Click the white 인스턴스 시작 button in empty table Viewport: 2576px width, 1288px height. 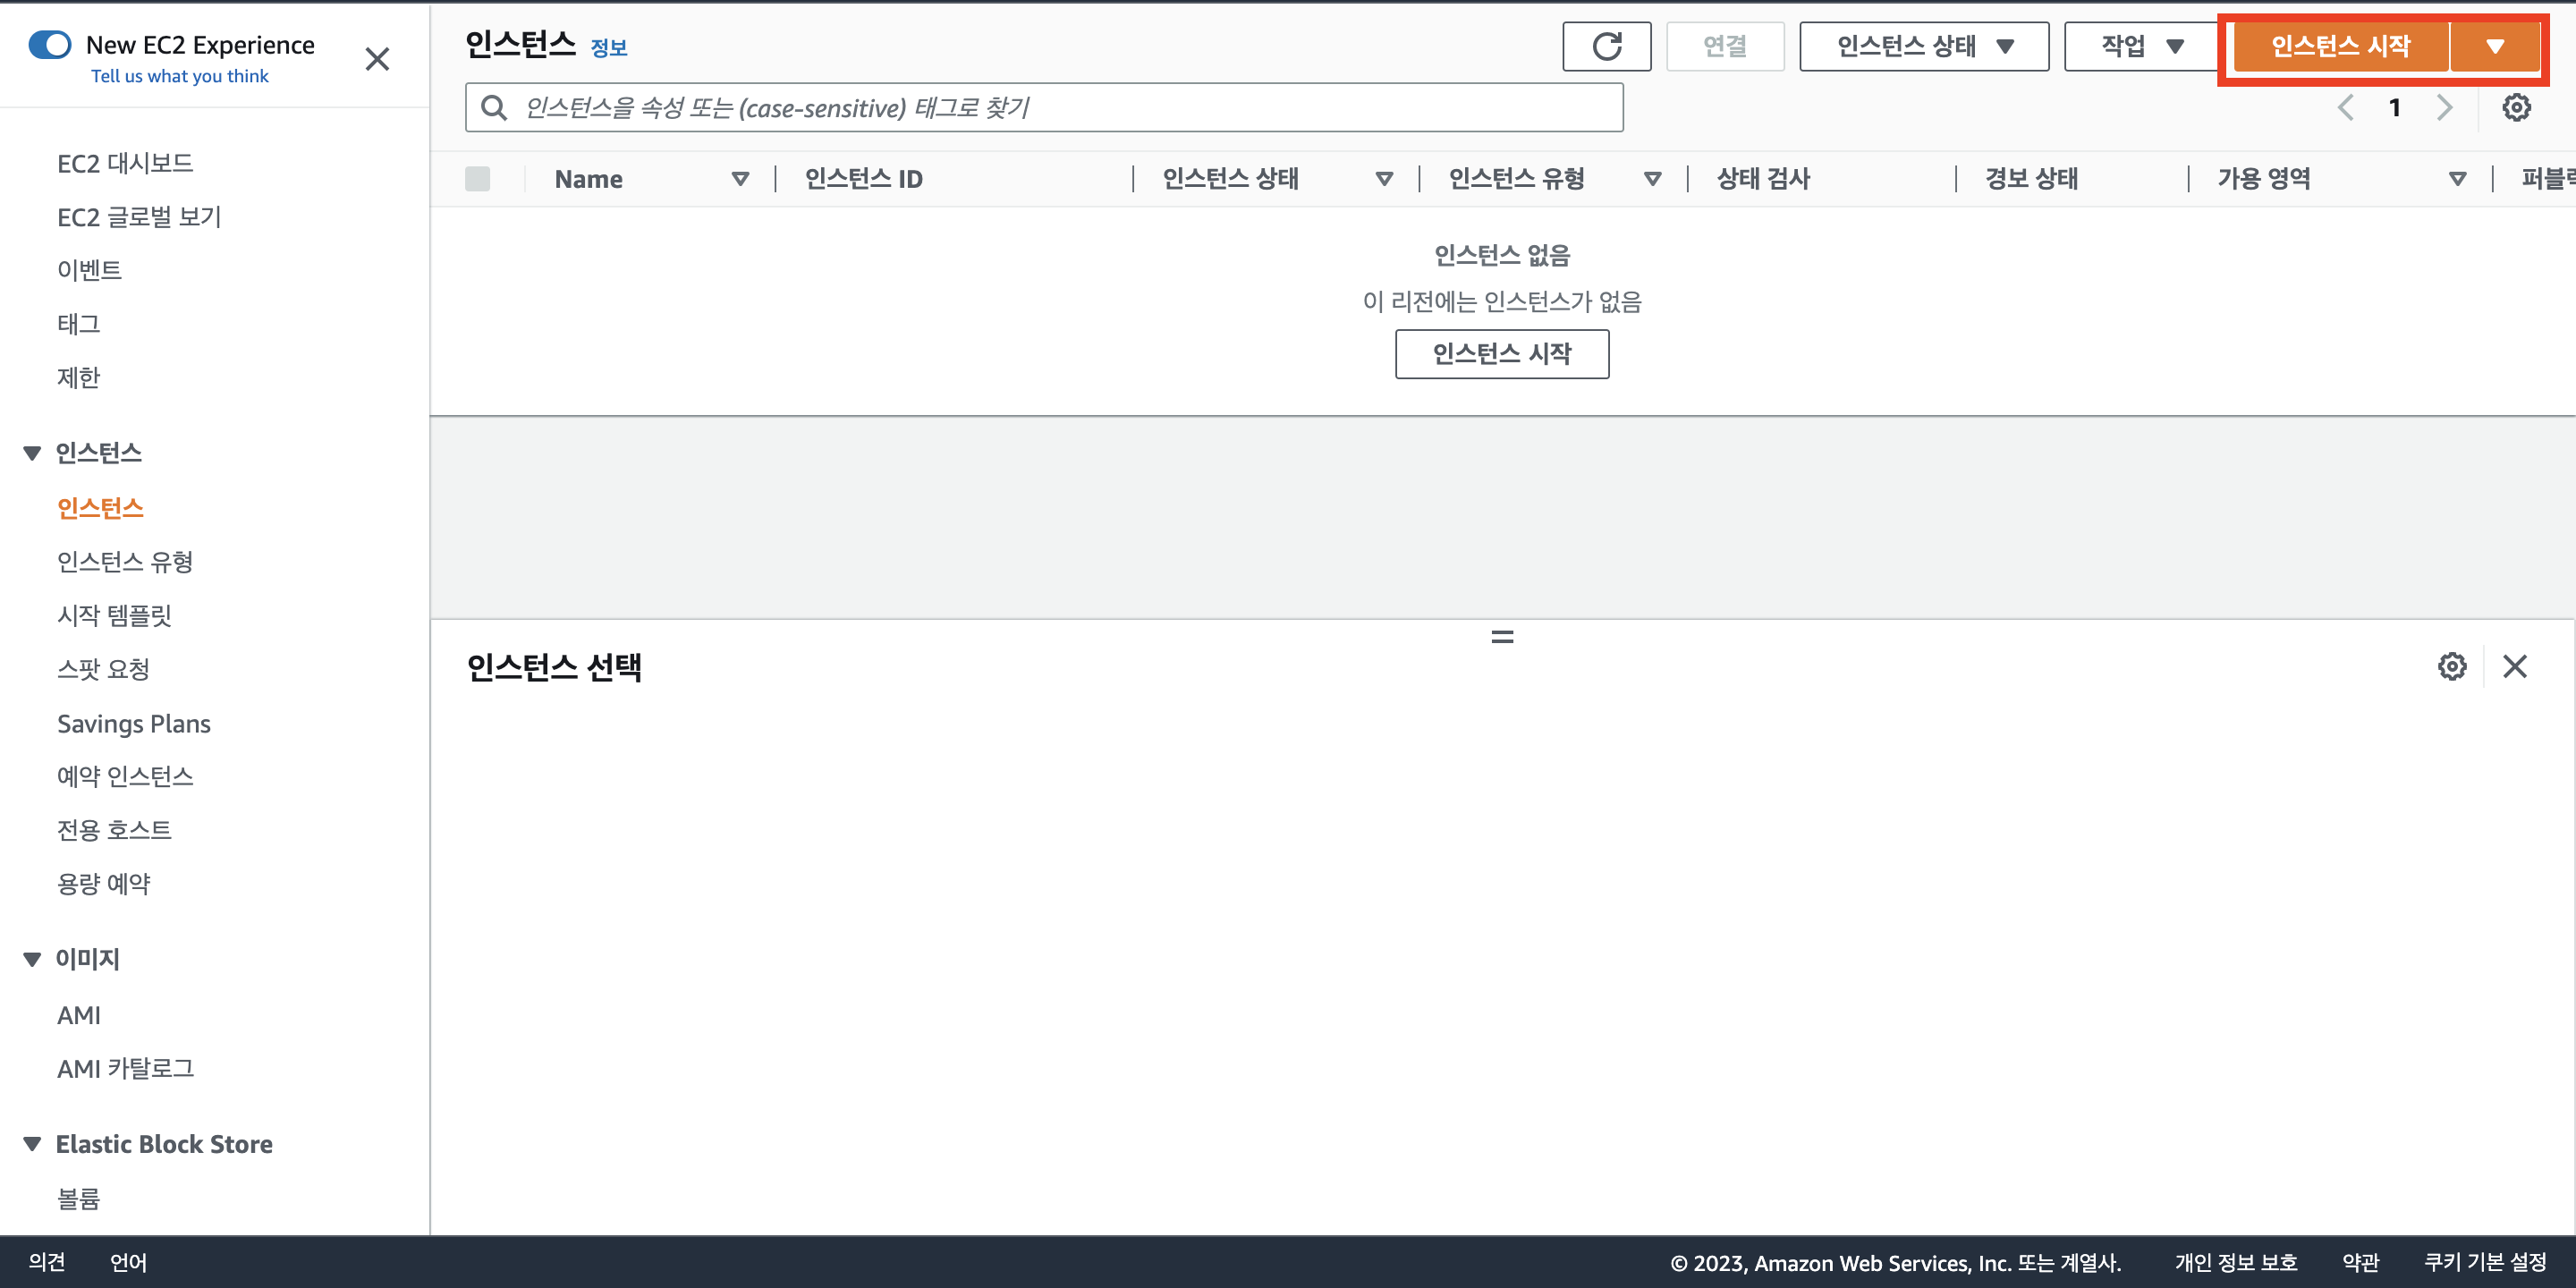1502,354
